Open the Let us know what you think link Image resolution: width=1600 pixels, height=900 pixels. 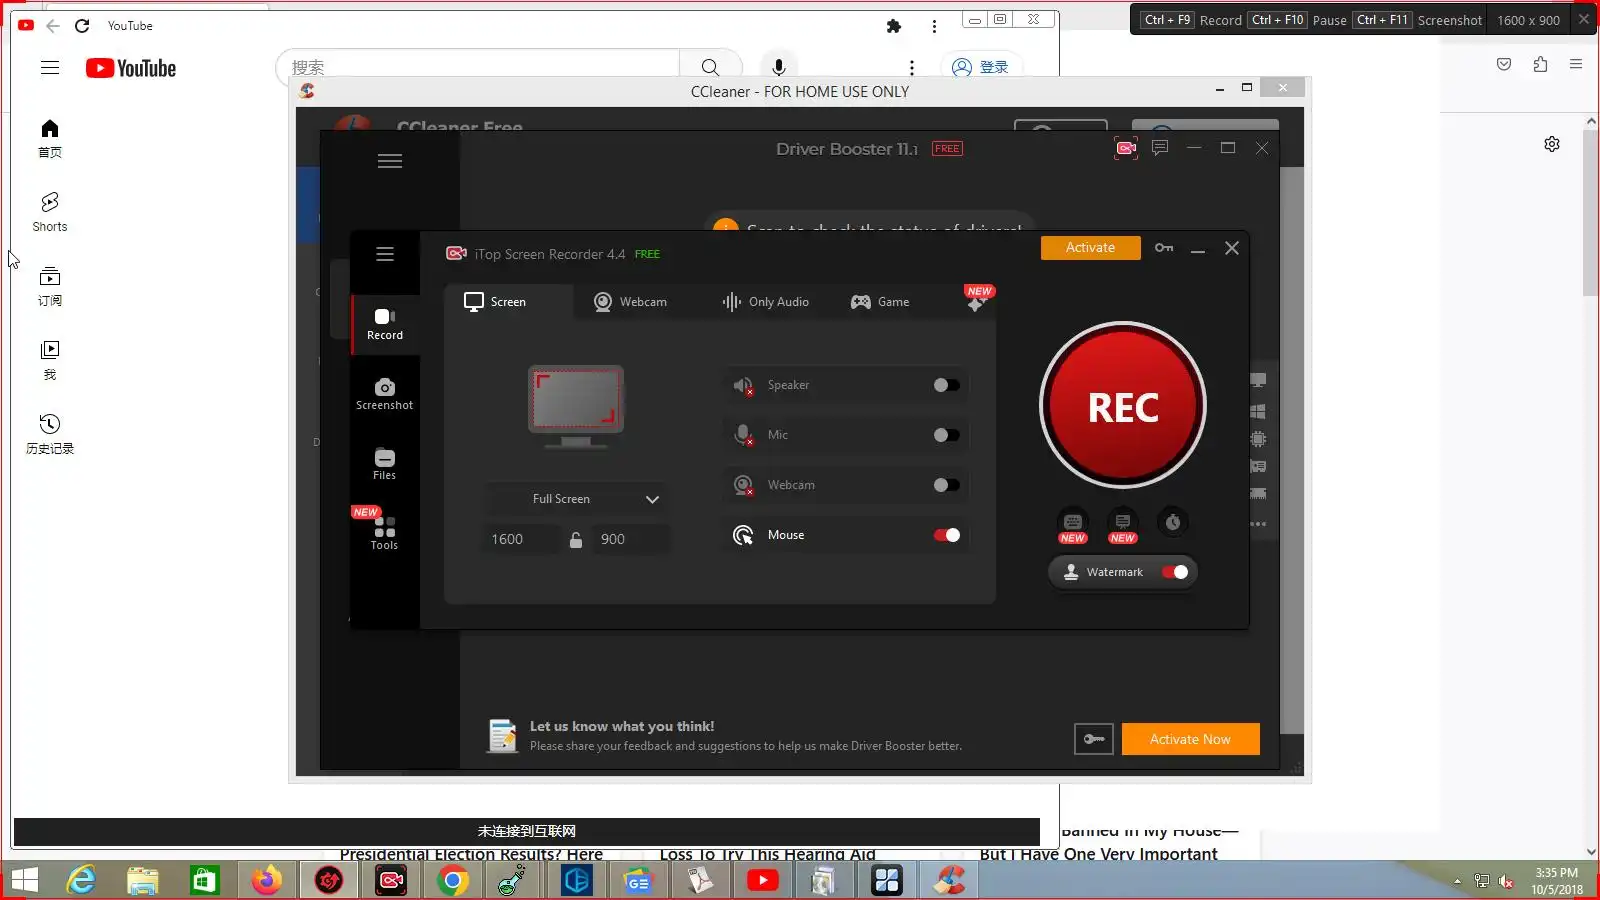(622, 727)
